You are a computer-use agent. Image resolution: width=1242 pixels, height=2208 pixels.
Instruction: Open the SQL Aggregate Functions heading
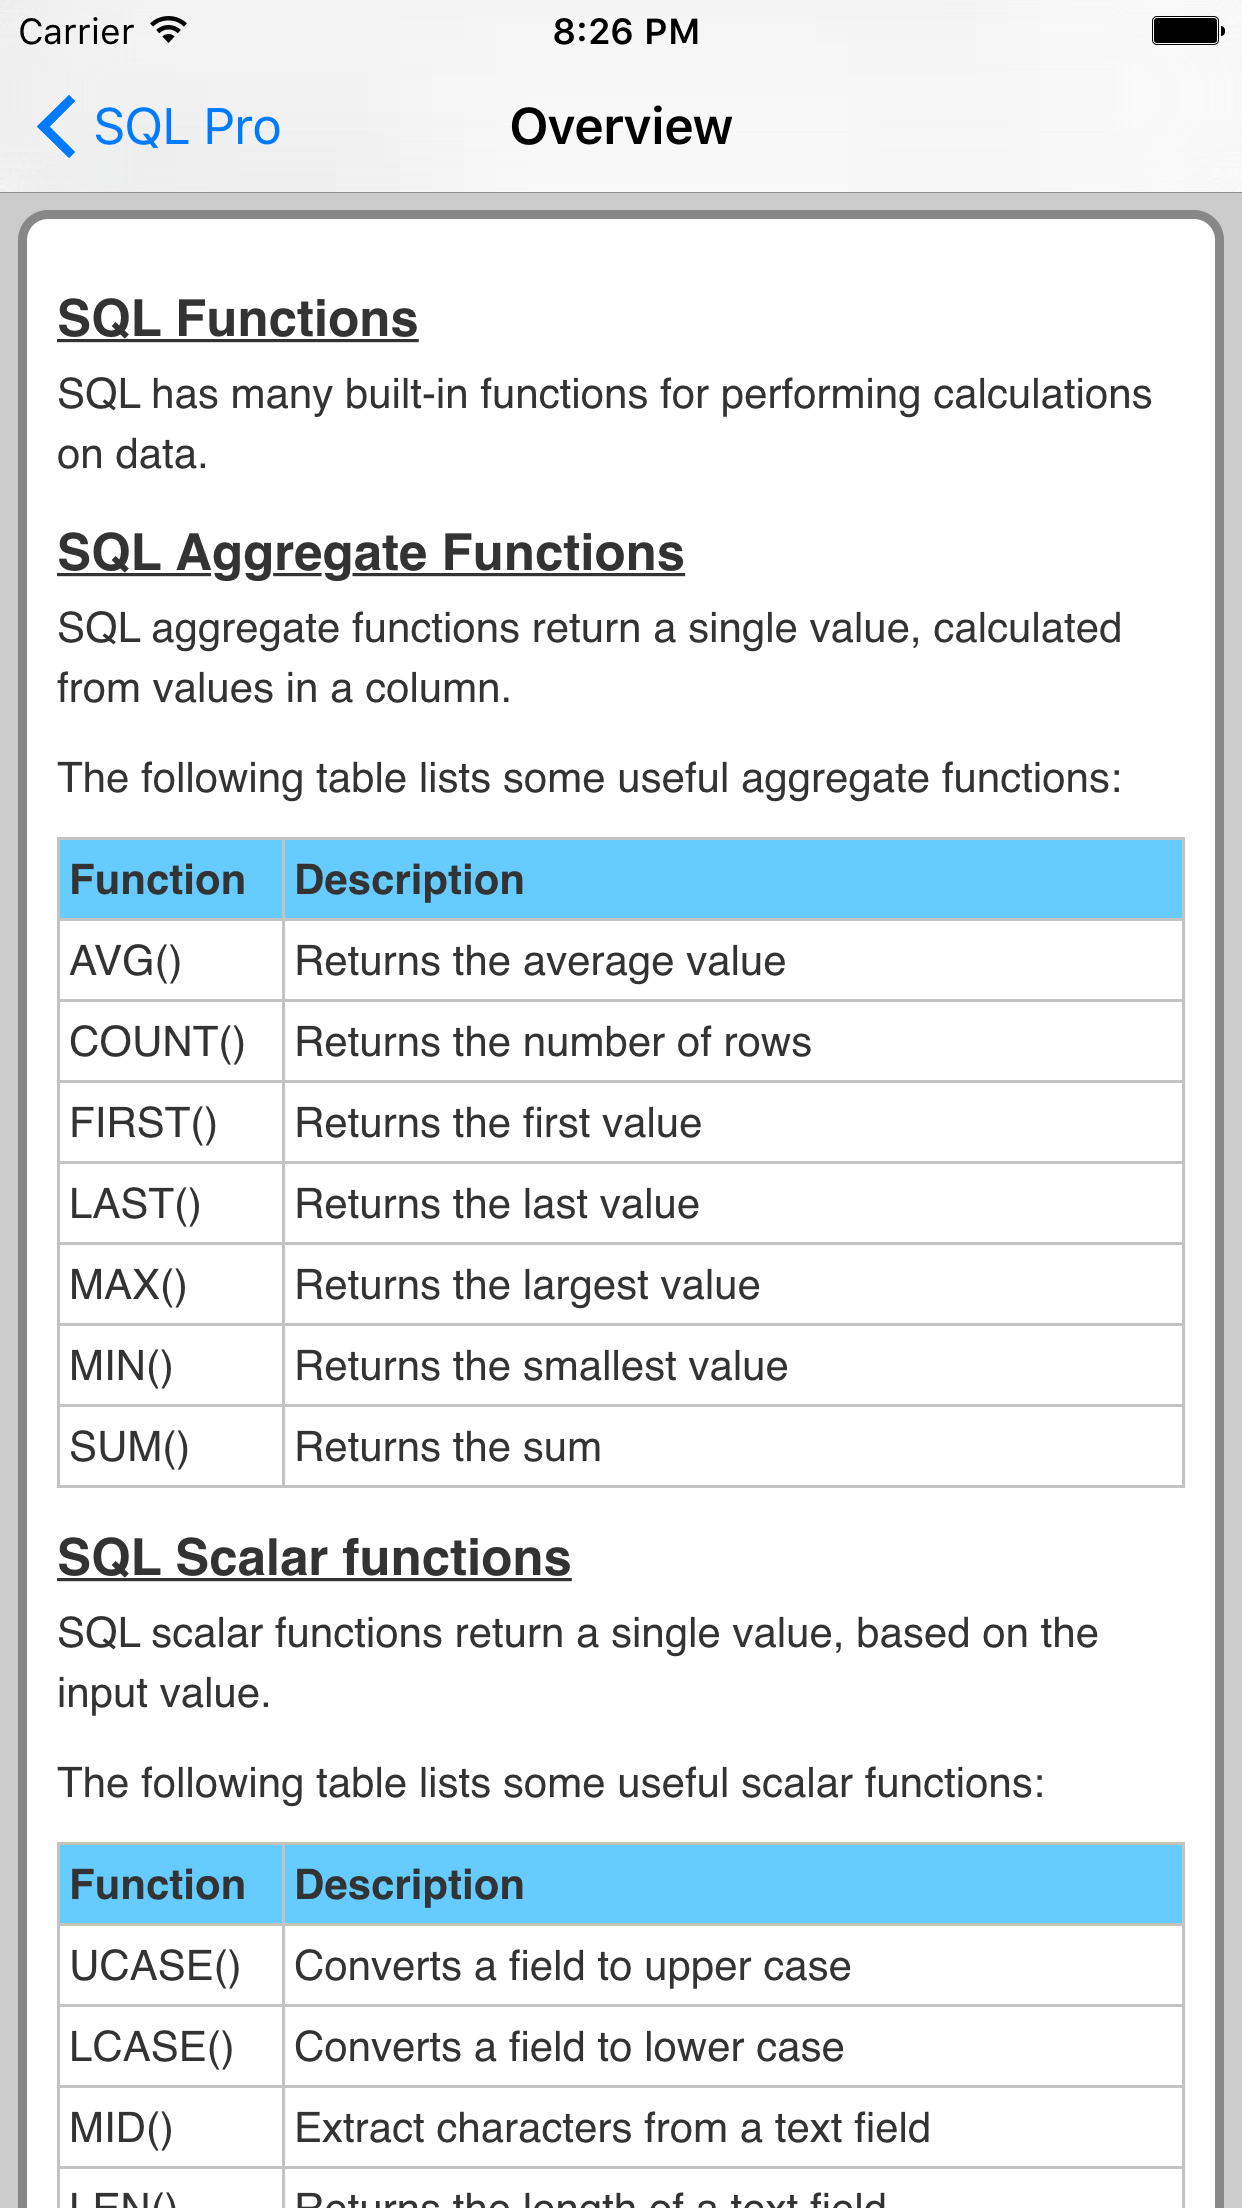(x=370, y=553)
